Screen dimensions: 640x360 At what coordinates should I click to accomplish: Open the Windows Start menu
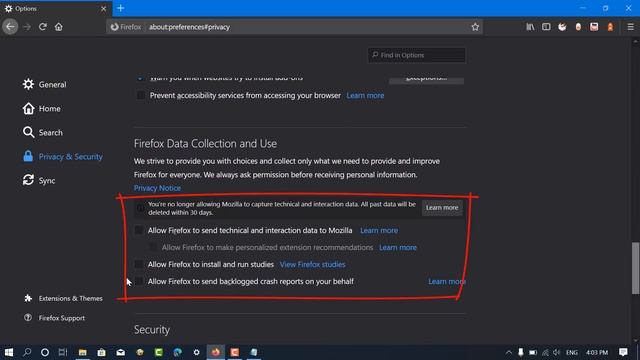coord(9,352)
